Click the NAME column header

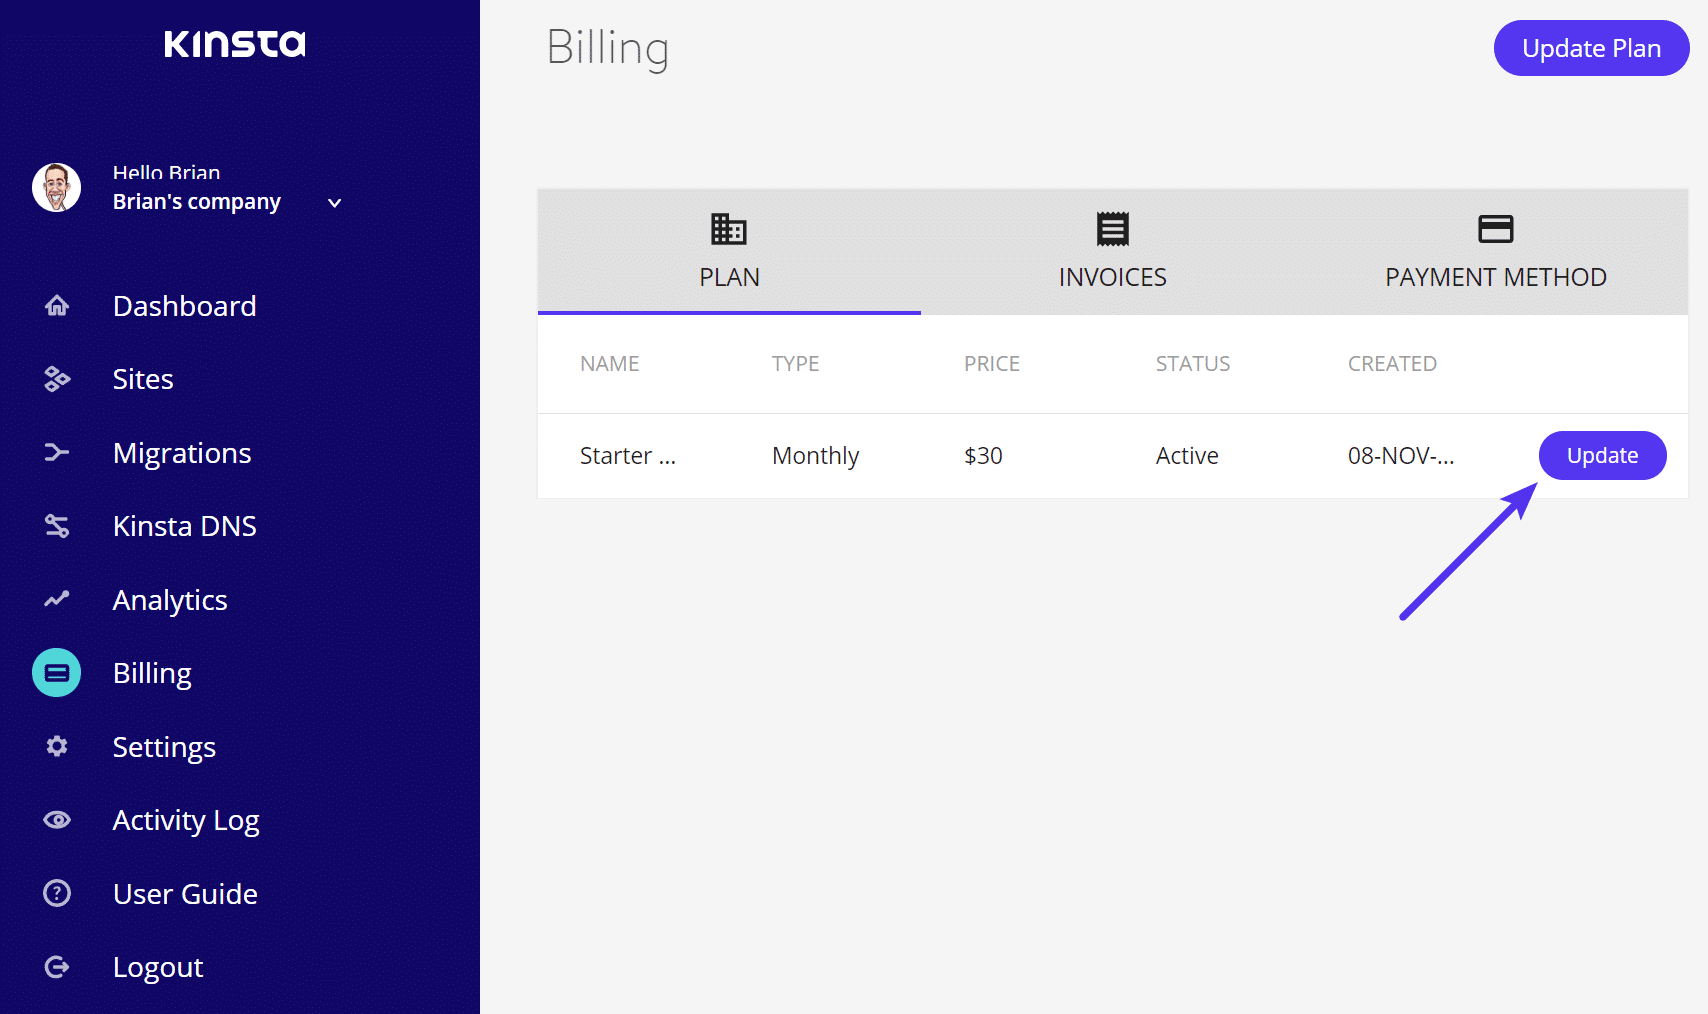[610, 364]
